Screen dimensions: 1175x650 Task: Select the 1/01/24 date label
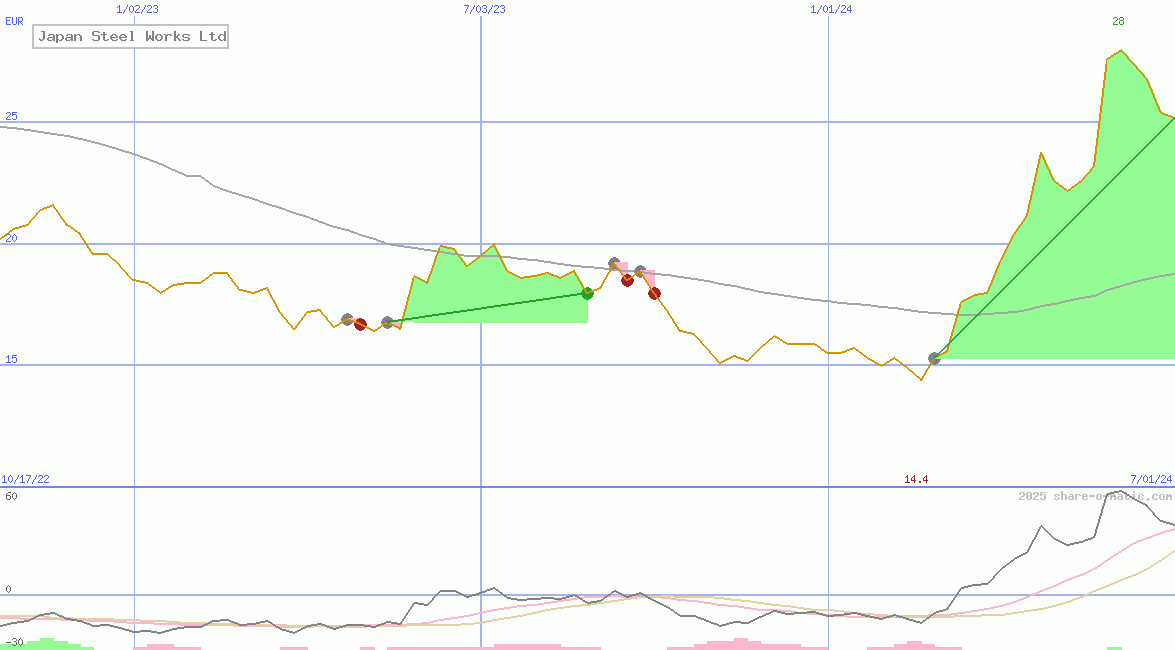(x=831, y=9)
